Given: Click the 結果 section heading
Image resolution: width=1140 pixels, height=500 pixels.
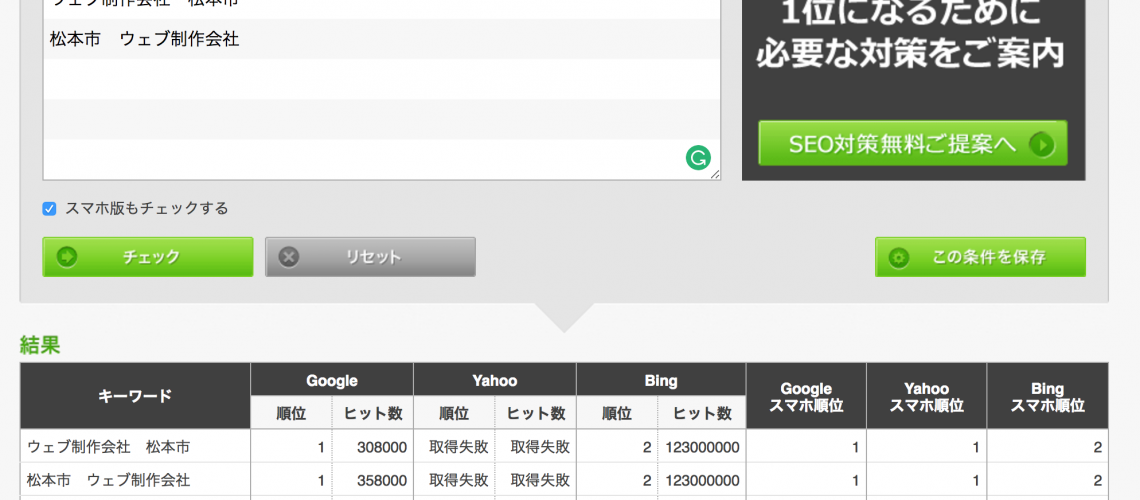Looking at the screenshot, I should pyautogui.click(x=40, y=345).
